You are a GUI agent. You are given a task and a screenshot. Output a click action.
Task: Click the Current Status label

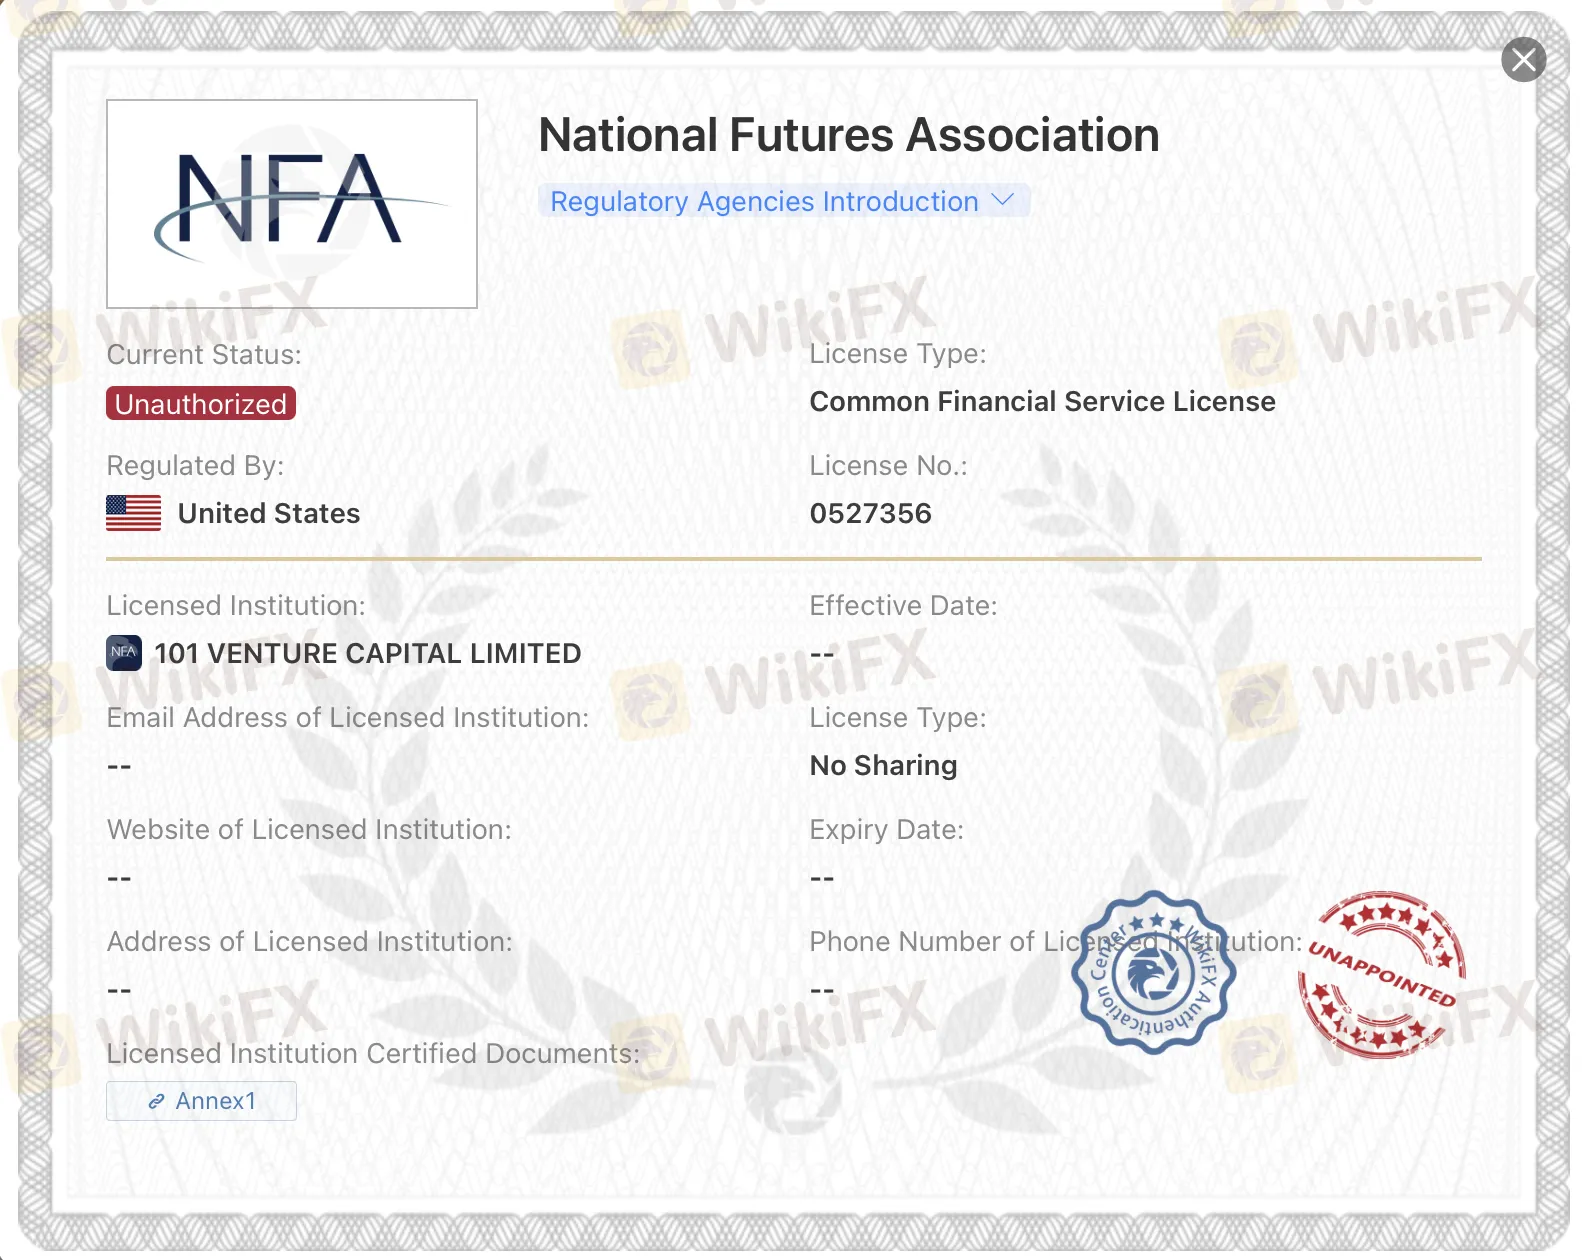204,355
